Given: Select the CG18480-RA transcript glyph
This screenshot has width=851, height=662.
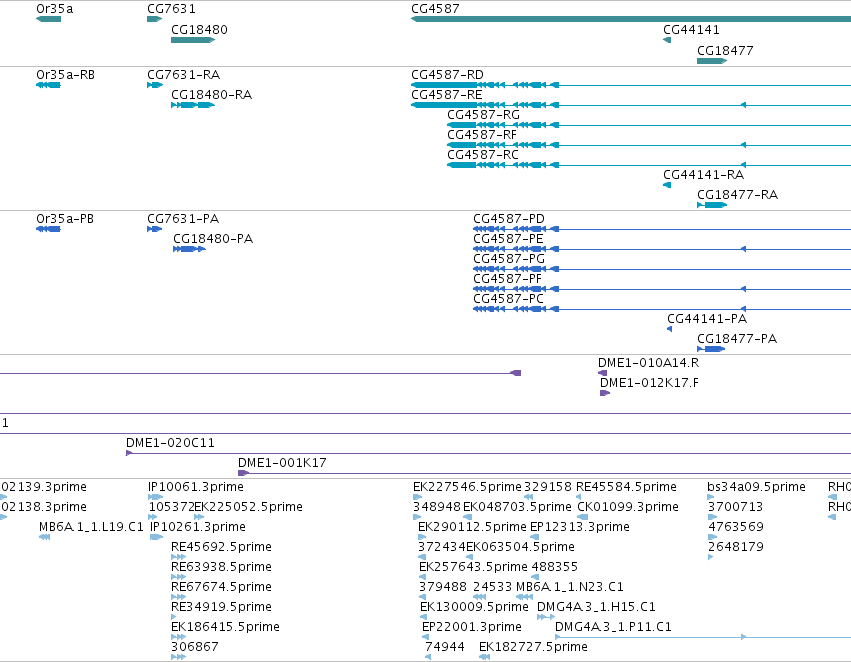Looking at the screenshot, I should click(x=193, y=105).
